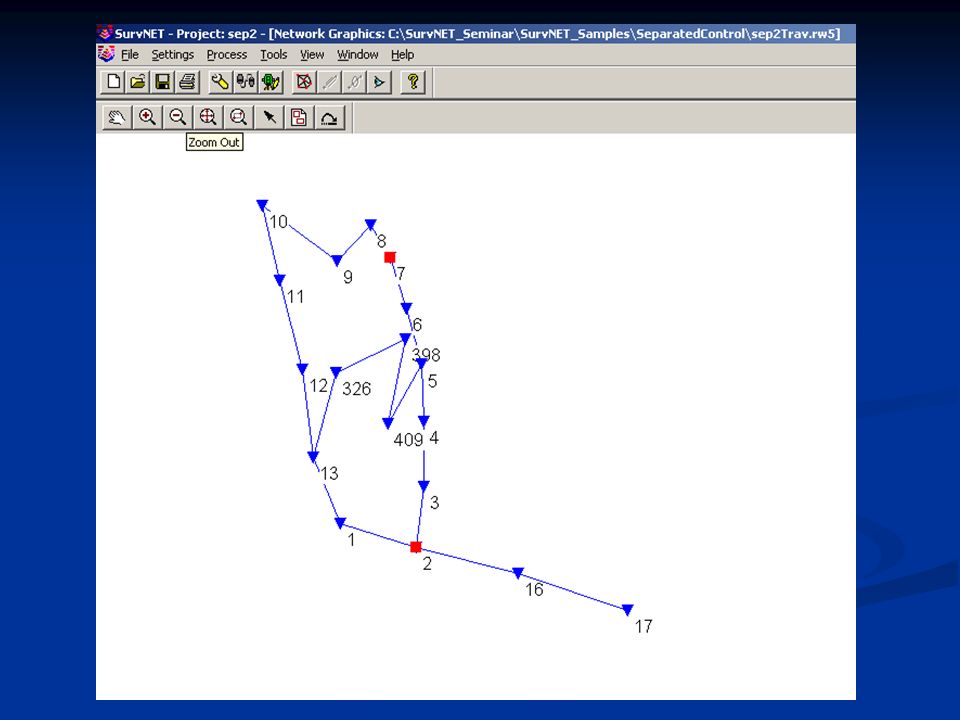Click the red squares document icon
Image resolution: width=960 pixels, height=720 pixels.
click(x=299, y=117)
